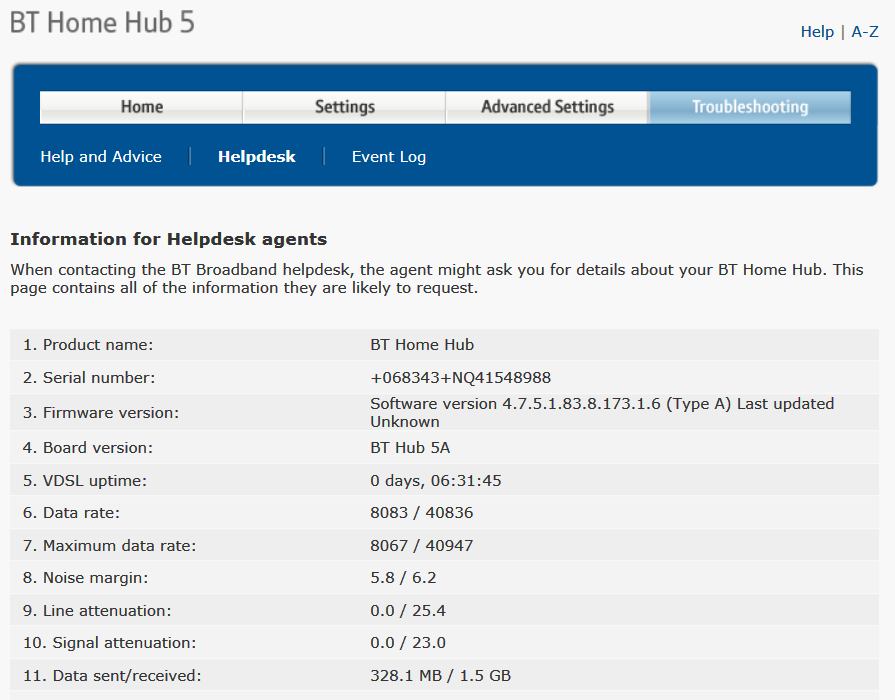The image size is (895, 700).
Task: Open the A-Z index link
Action: pos(865,32)
